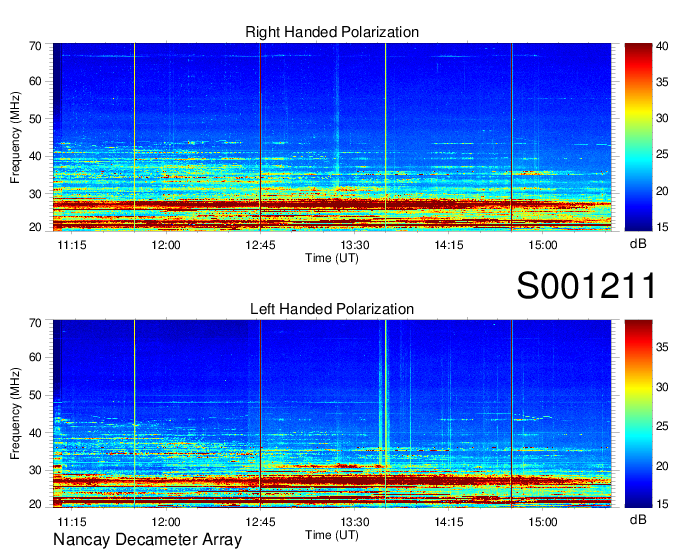Click the 60 frequency tick on top plot

tap(35, 82)
